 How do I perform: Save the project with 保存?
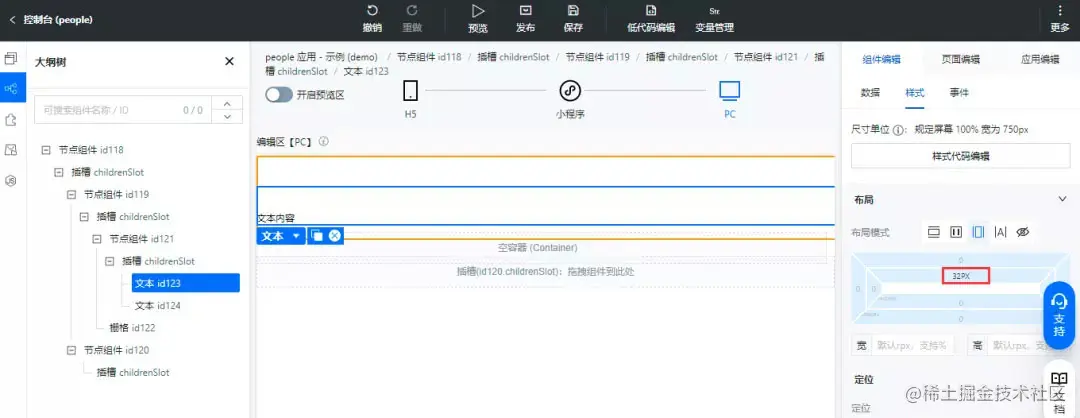pyautogui.click(x=573, y=11)
